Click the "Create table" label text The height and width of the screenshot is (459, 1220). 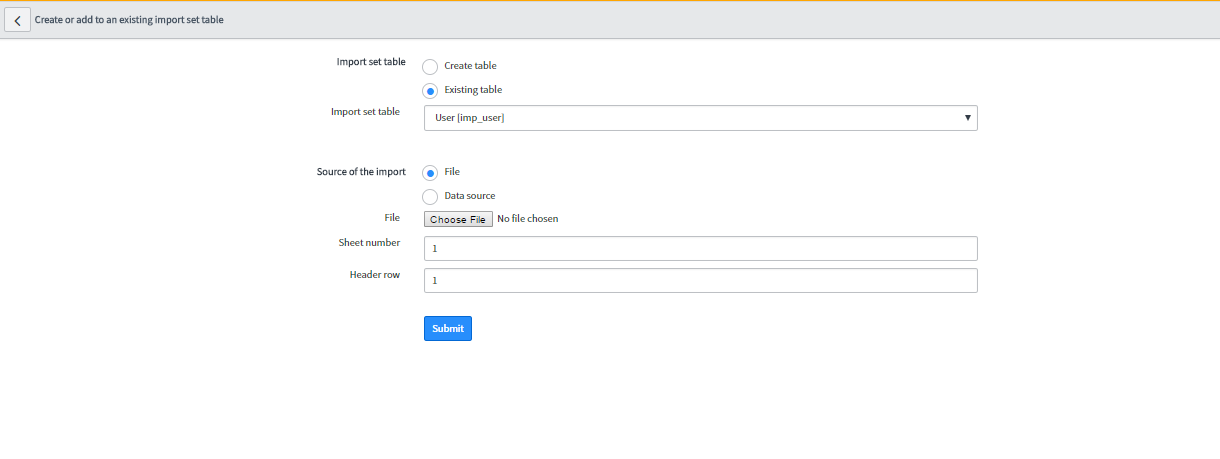[470, 66]
